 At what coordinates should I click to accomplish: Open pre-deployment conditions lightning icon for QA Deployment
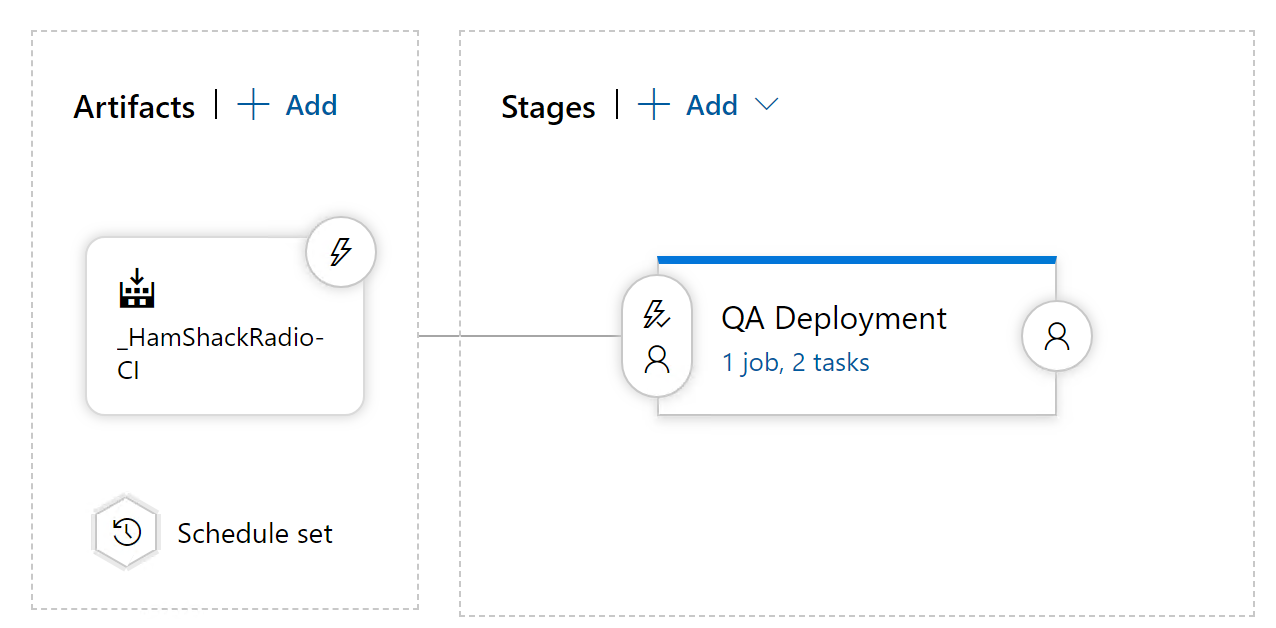(x=656, y=315)
